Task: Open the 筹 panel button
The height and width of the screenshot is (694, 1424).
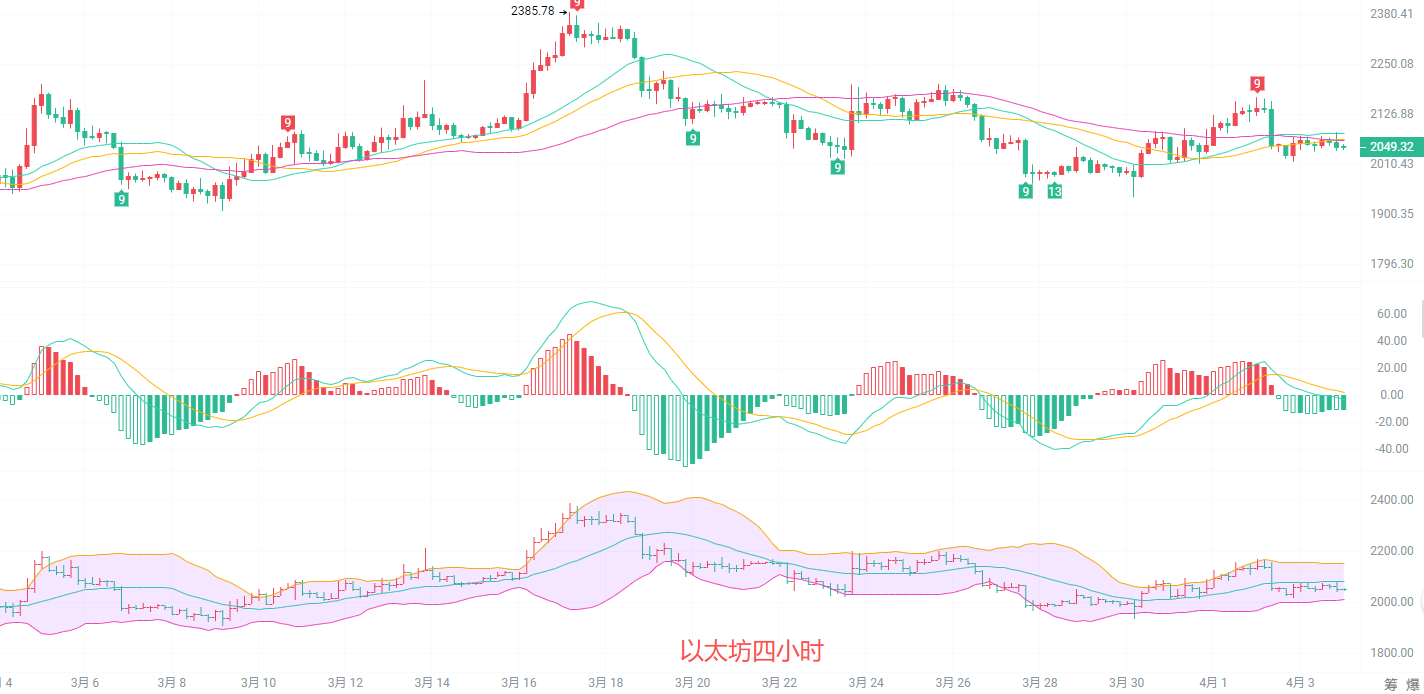Action: 1391,684
